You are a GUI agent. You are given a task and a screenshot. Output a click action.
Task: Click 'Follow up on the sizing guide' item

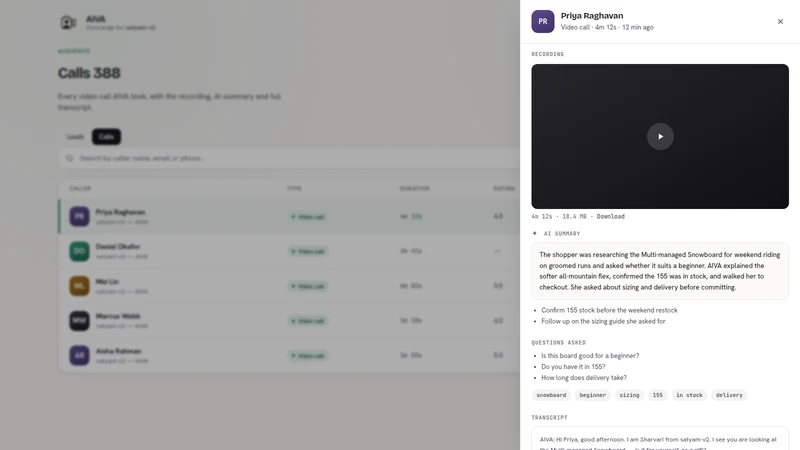point(603,321)
